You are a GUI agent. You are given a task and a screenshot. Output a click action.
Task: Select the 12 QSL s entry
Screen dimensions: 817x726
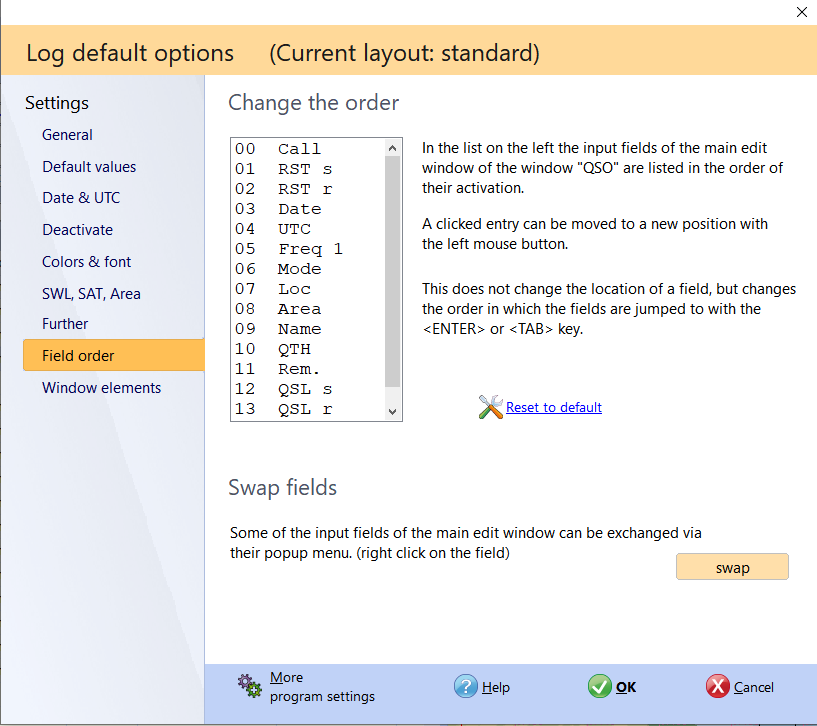[308, 389]
